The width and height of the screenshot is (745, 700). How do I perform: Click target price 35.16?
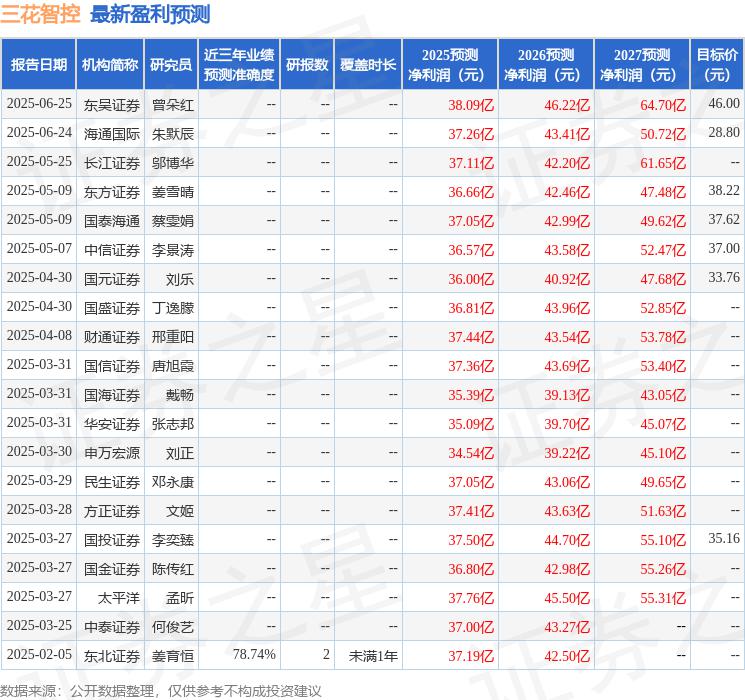pos(724,538)
